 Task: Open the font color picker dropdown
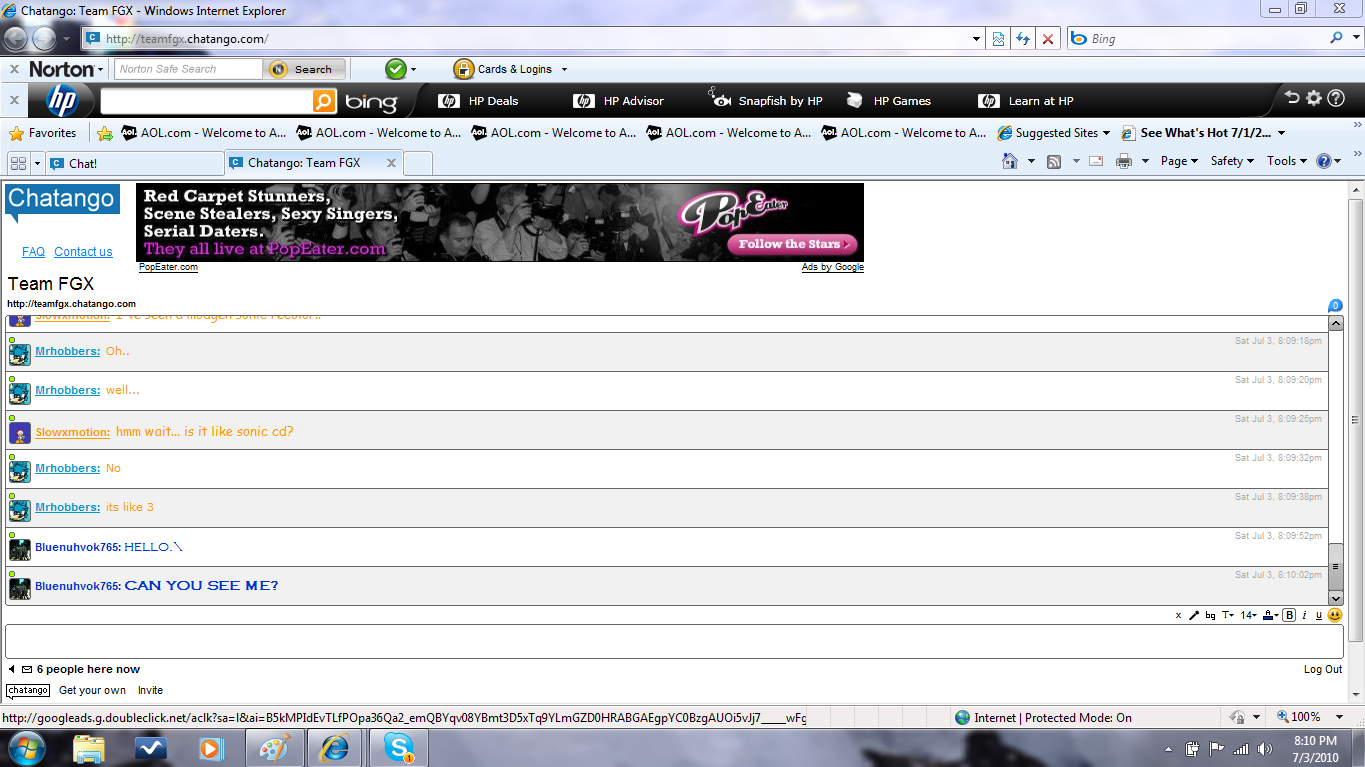click(x=1271, y=616)
